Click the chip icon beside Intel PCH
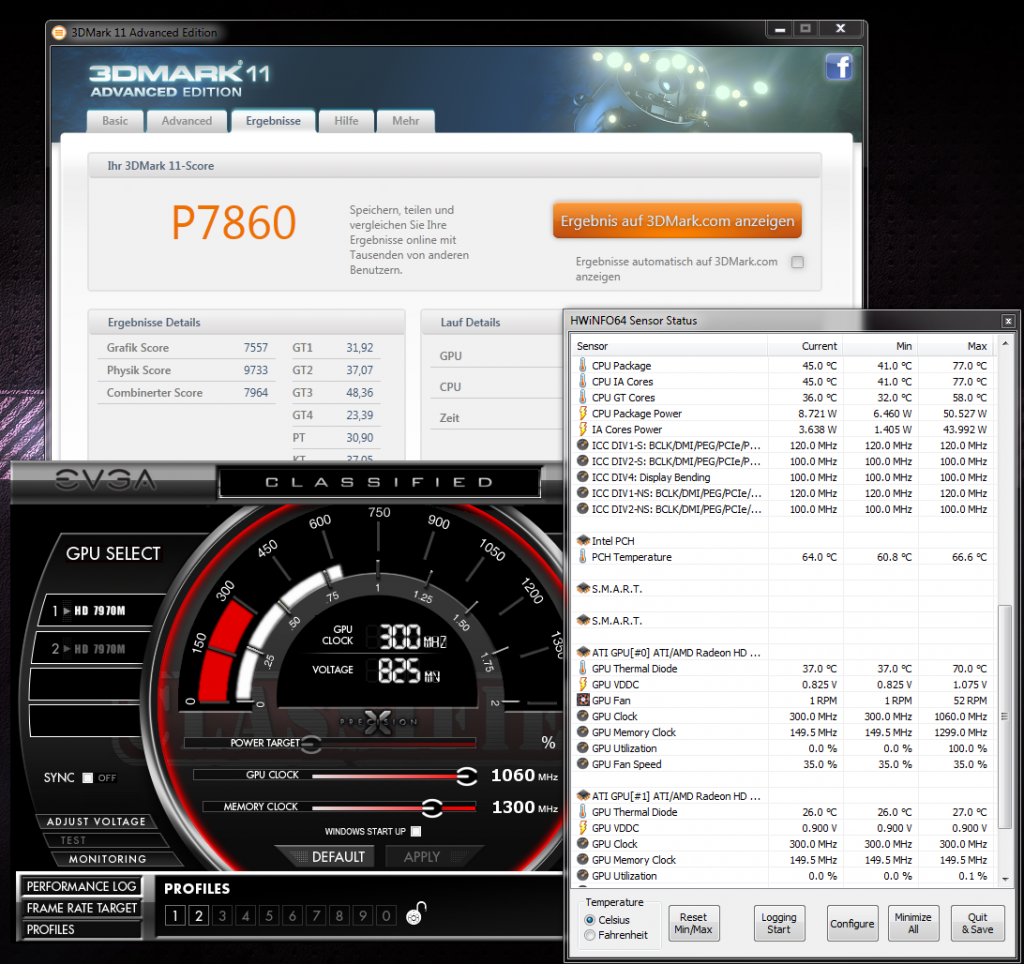The height and width of the screenshot is (964, 1024). pyautogui.click(x=583, y=540)
